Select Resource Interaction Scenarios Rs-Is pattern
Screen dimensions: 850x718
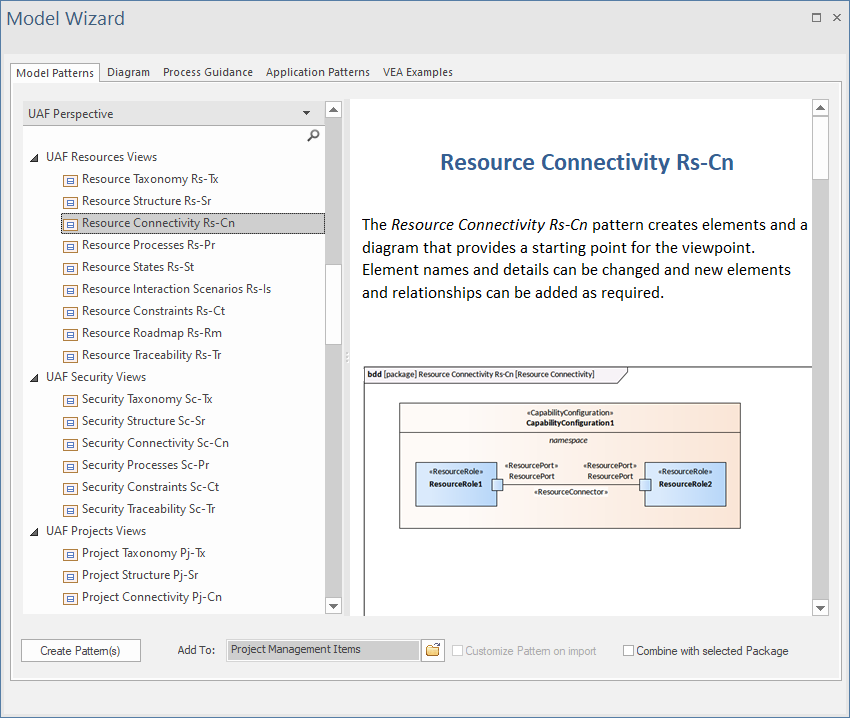coord(176,289)
